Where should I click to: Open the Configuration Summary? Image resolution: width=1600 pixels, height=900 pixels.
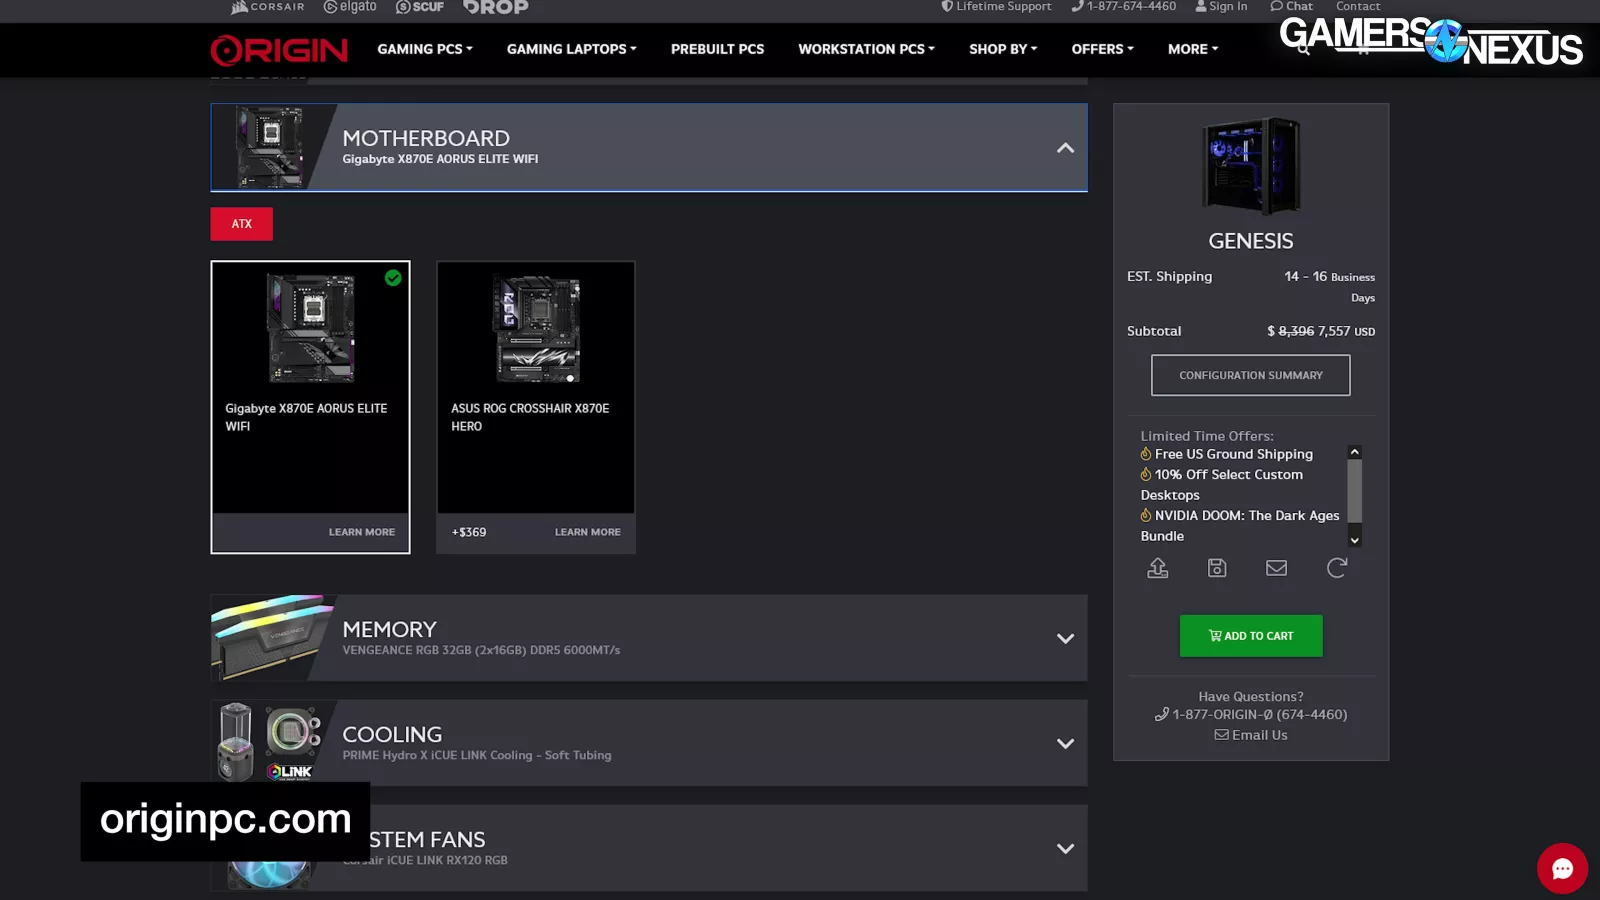click(x=1250, y=375)
